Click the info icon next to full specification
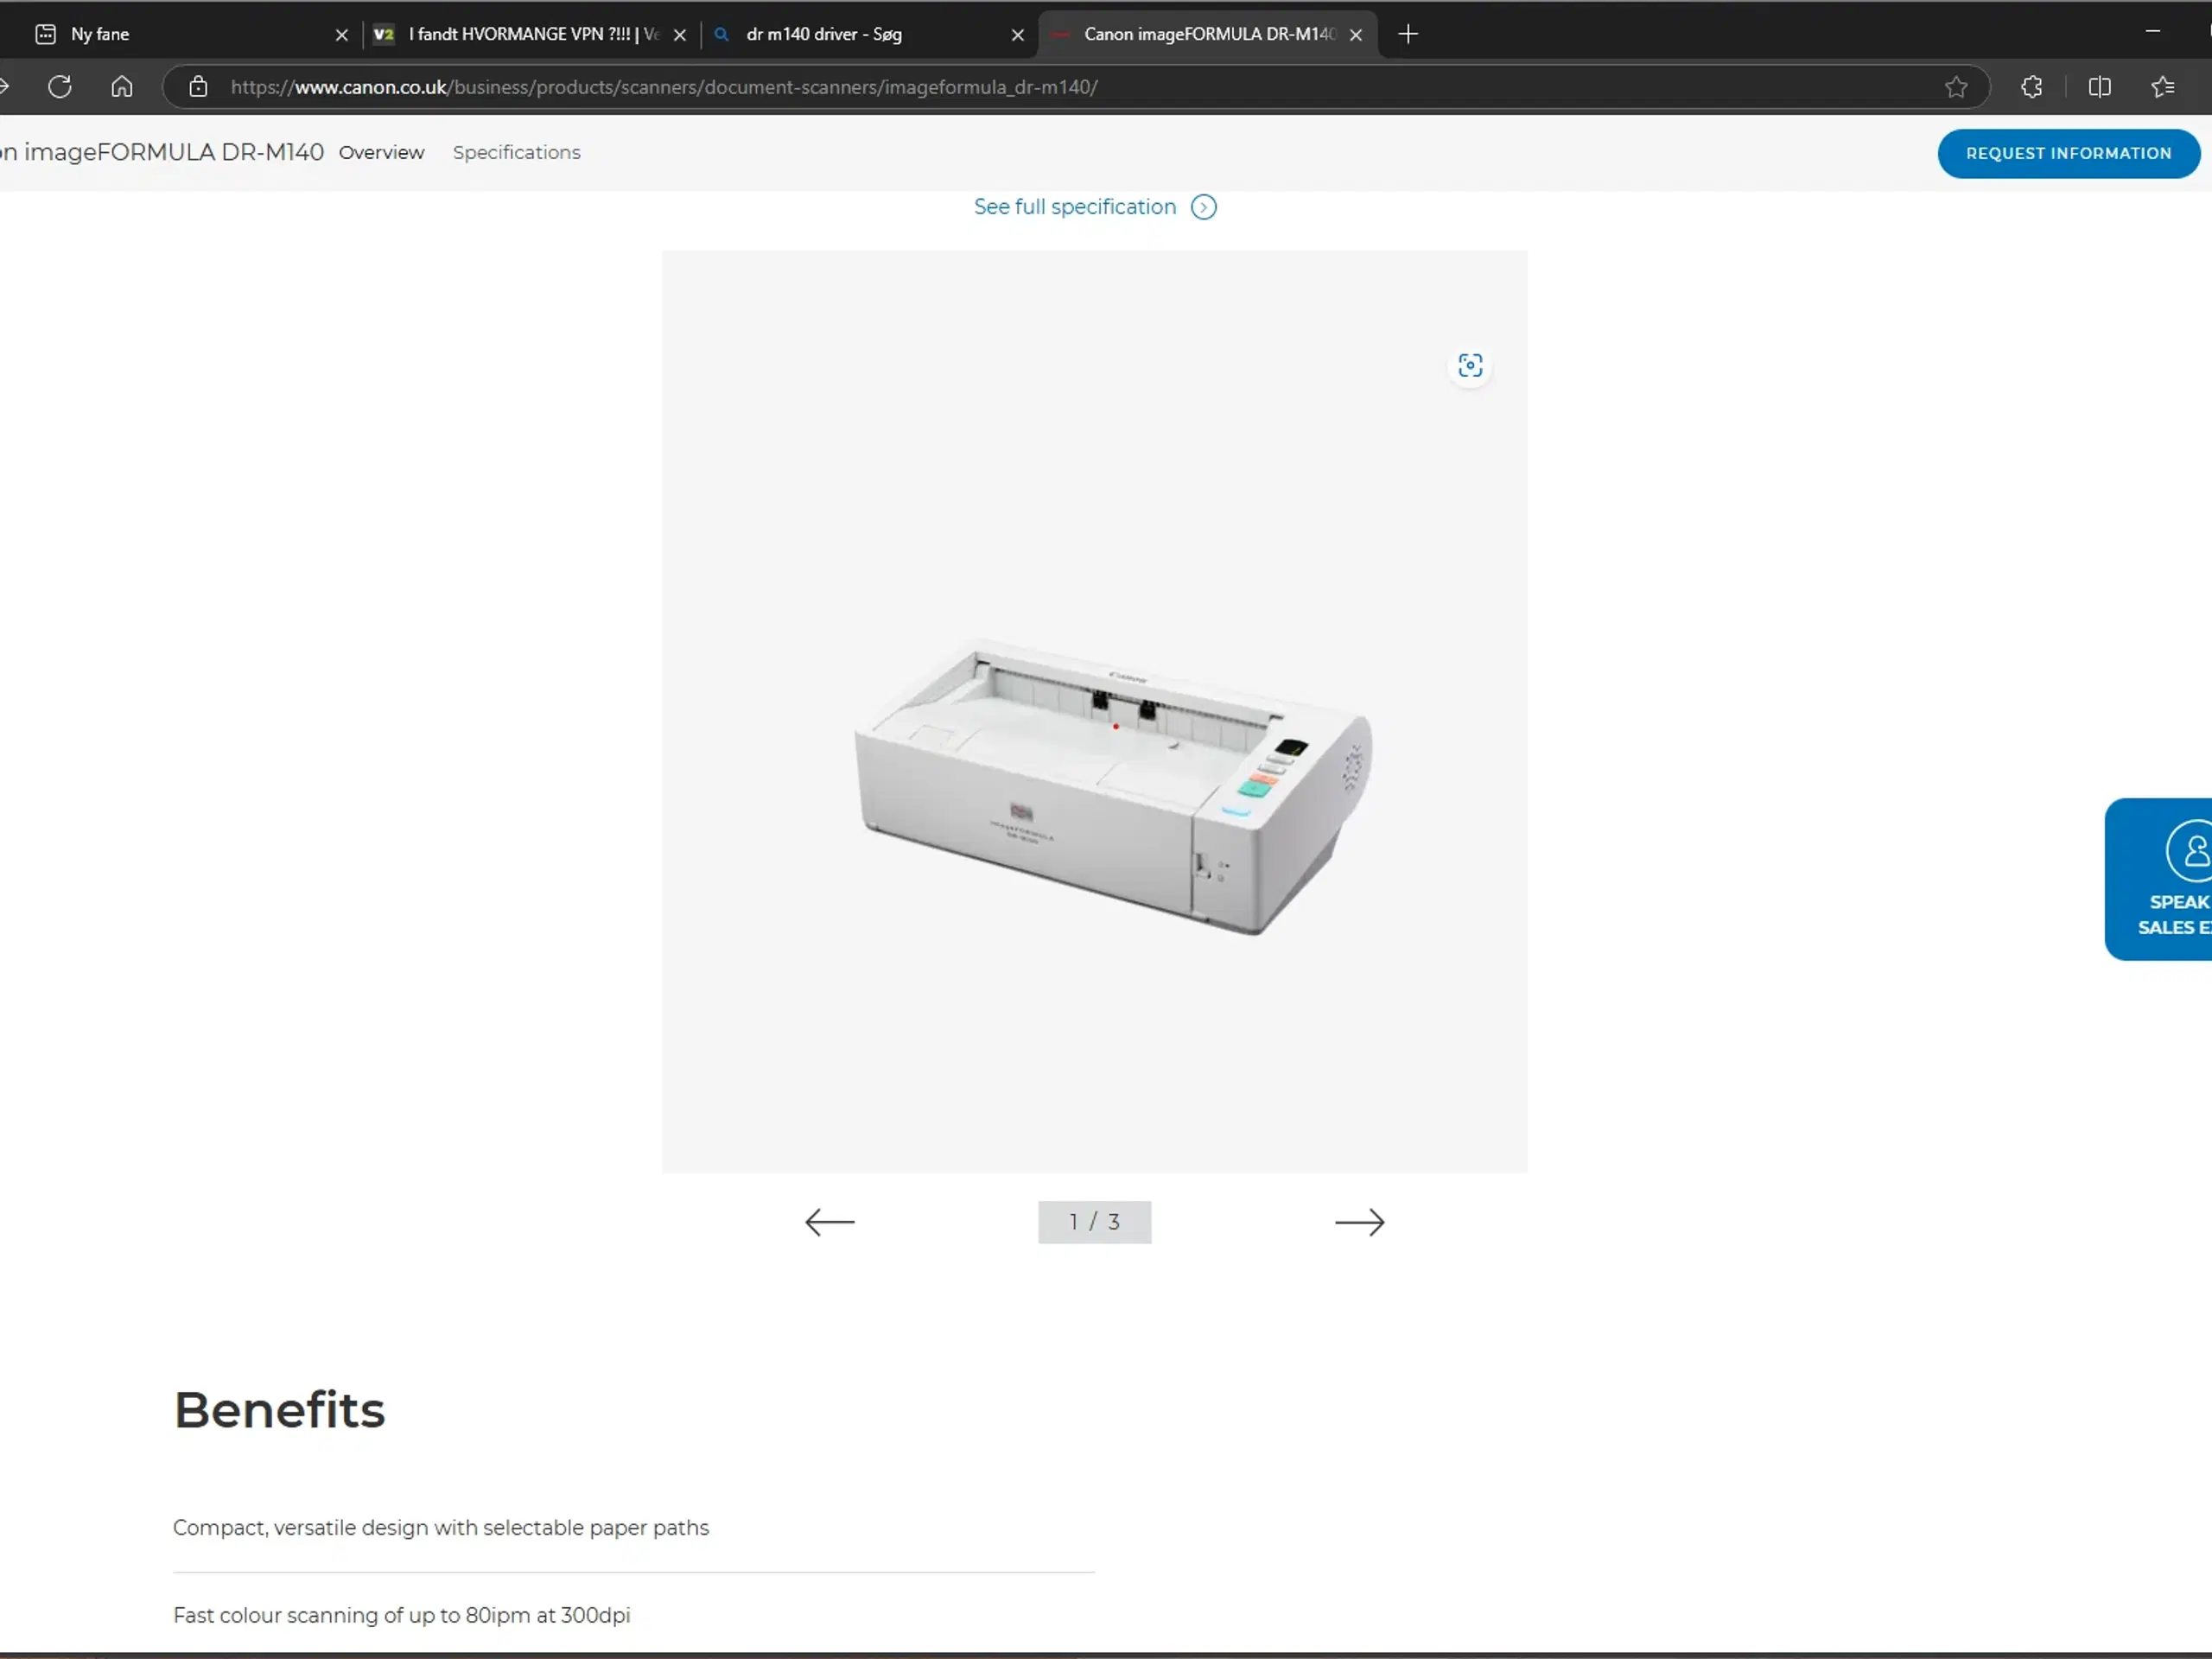The width and height of the screenshot is (2212, 1659). coord(1204,207)
